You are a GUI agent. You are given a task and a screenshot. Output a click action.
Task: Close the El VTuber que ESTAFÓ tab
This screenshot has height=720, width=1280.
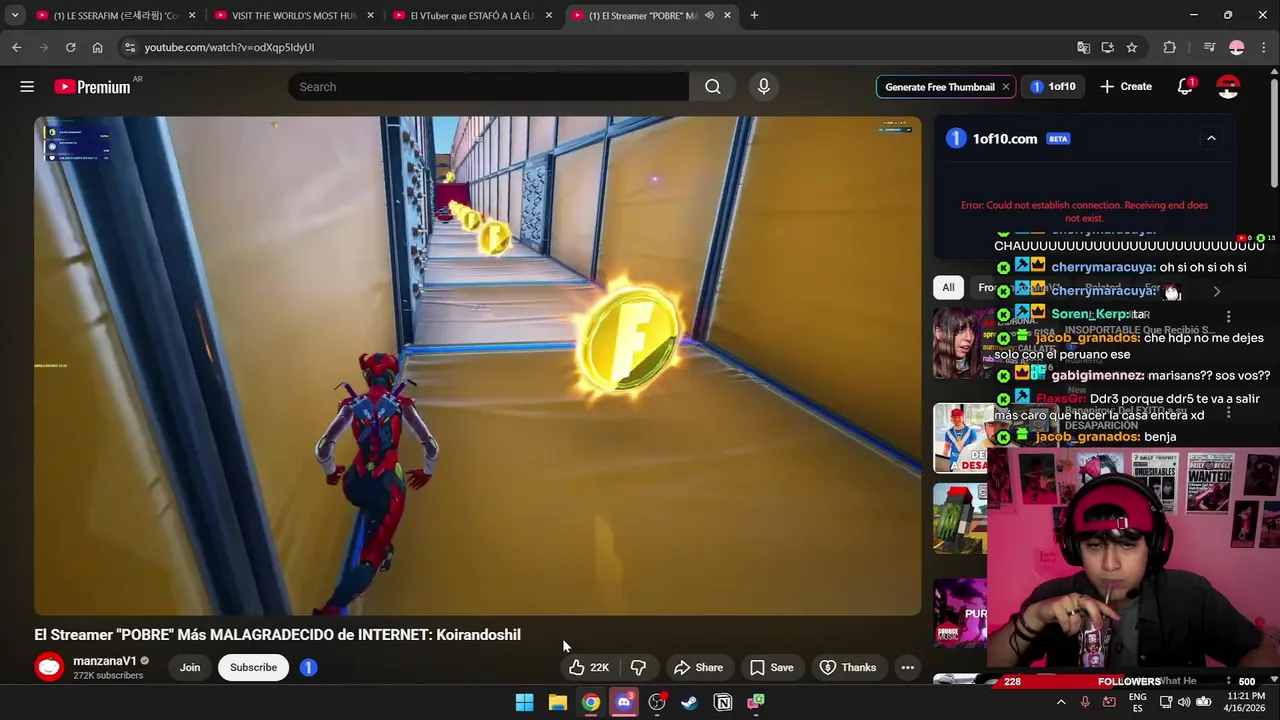pyautogui.click(x=549, y=15)
